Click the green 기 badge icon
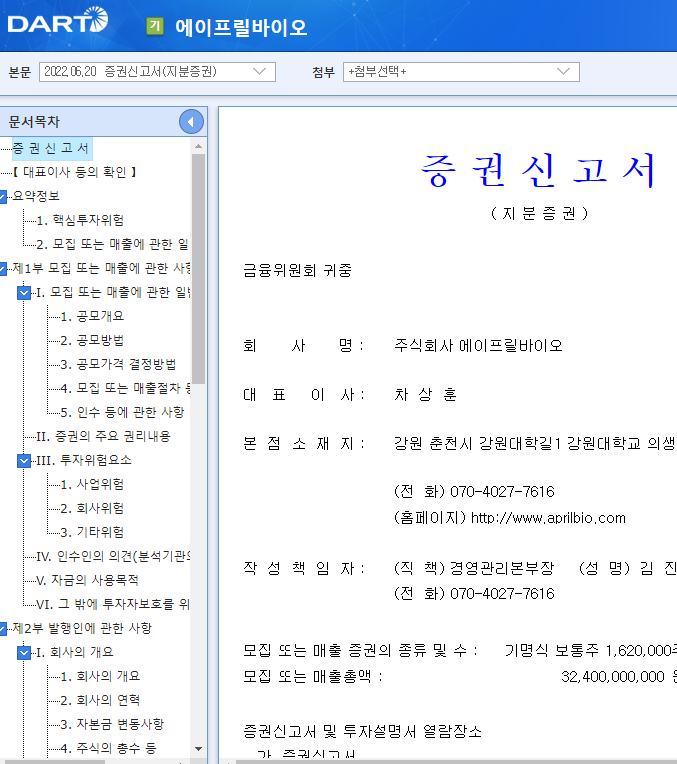The height and width of the screenshot is (764, 677). [155, 26]
